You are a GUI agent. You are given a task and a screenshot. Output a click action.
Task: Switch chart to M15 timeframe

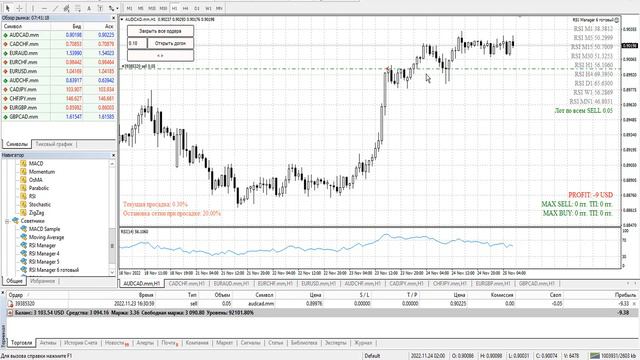152,8
